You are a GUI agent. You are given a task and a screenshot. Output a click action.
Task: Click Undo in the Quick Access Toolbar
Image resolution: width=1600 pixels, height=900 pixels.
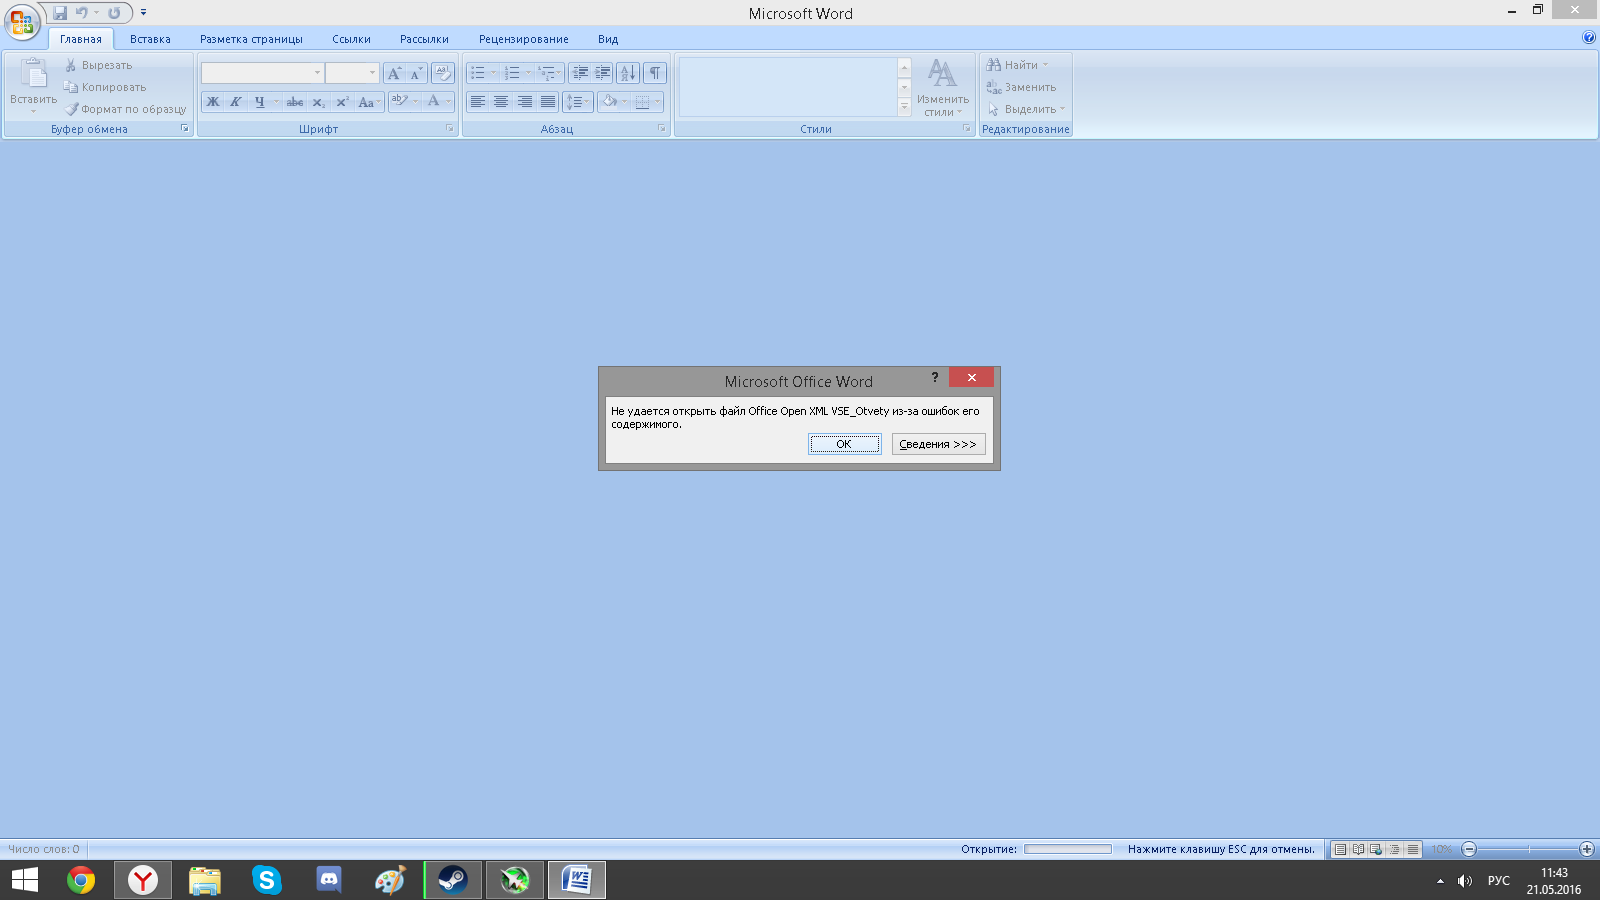81,13
